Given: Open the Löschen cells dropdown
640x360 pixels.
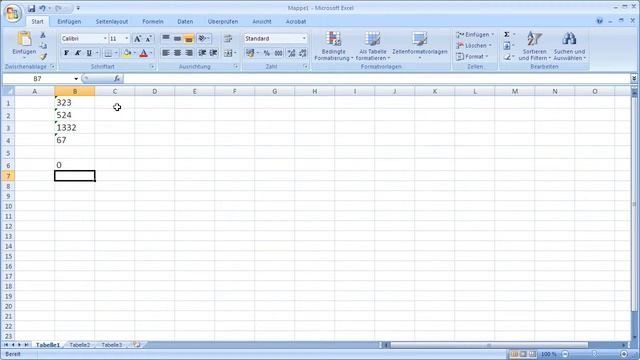Looking at the screenshot, I should point(474,46).
